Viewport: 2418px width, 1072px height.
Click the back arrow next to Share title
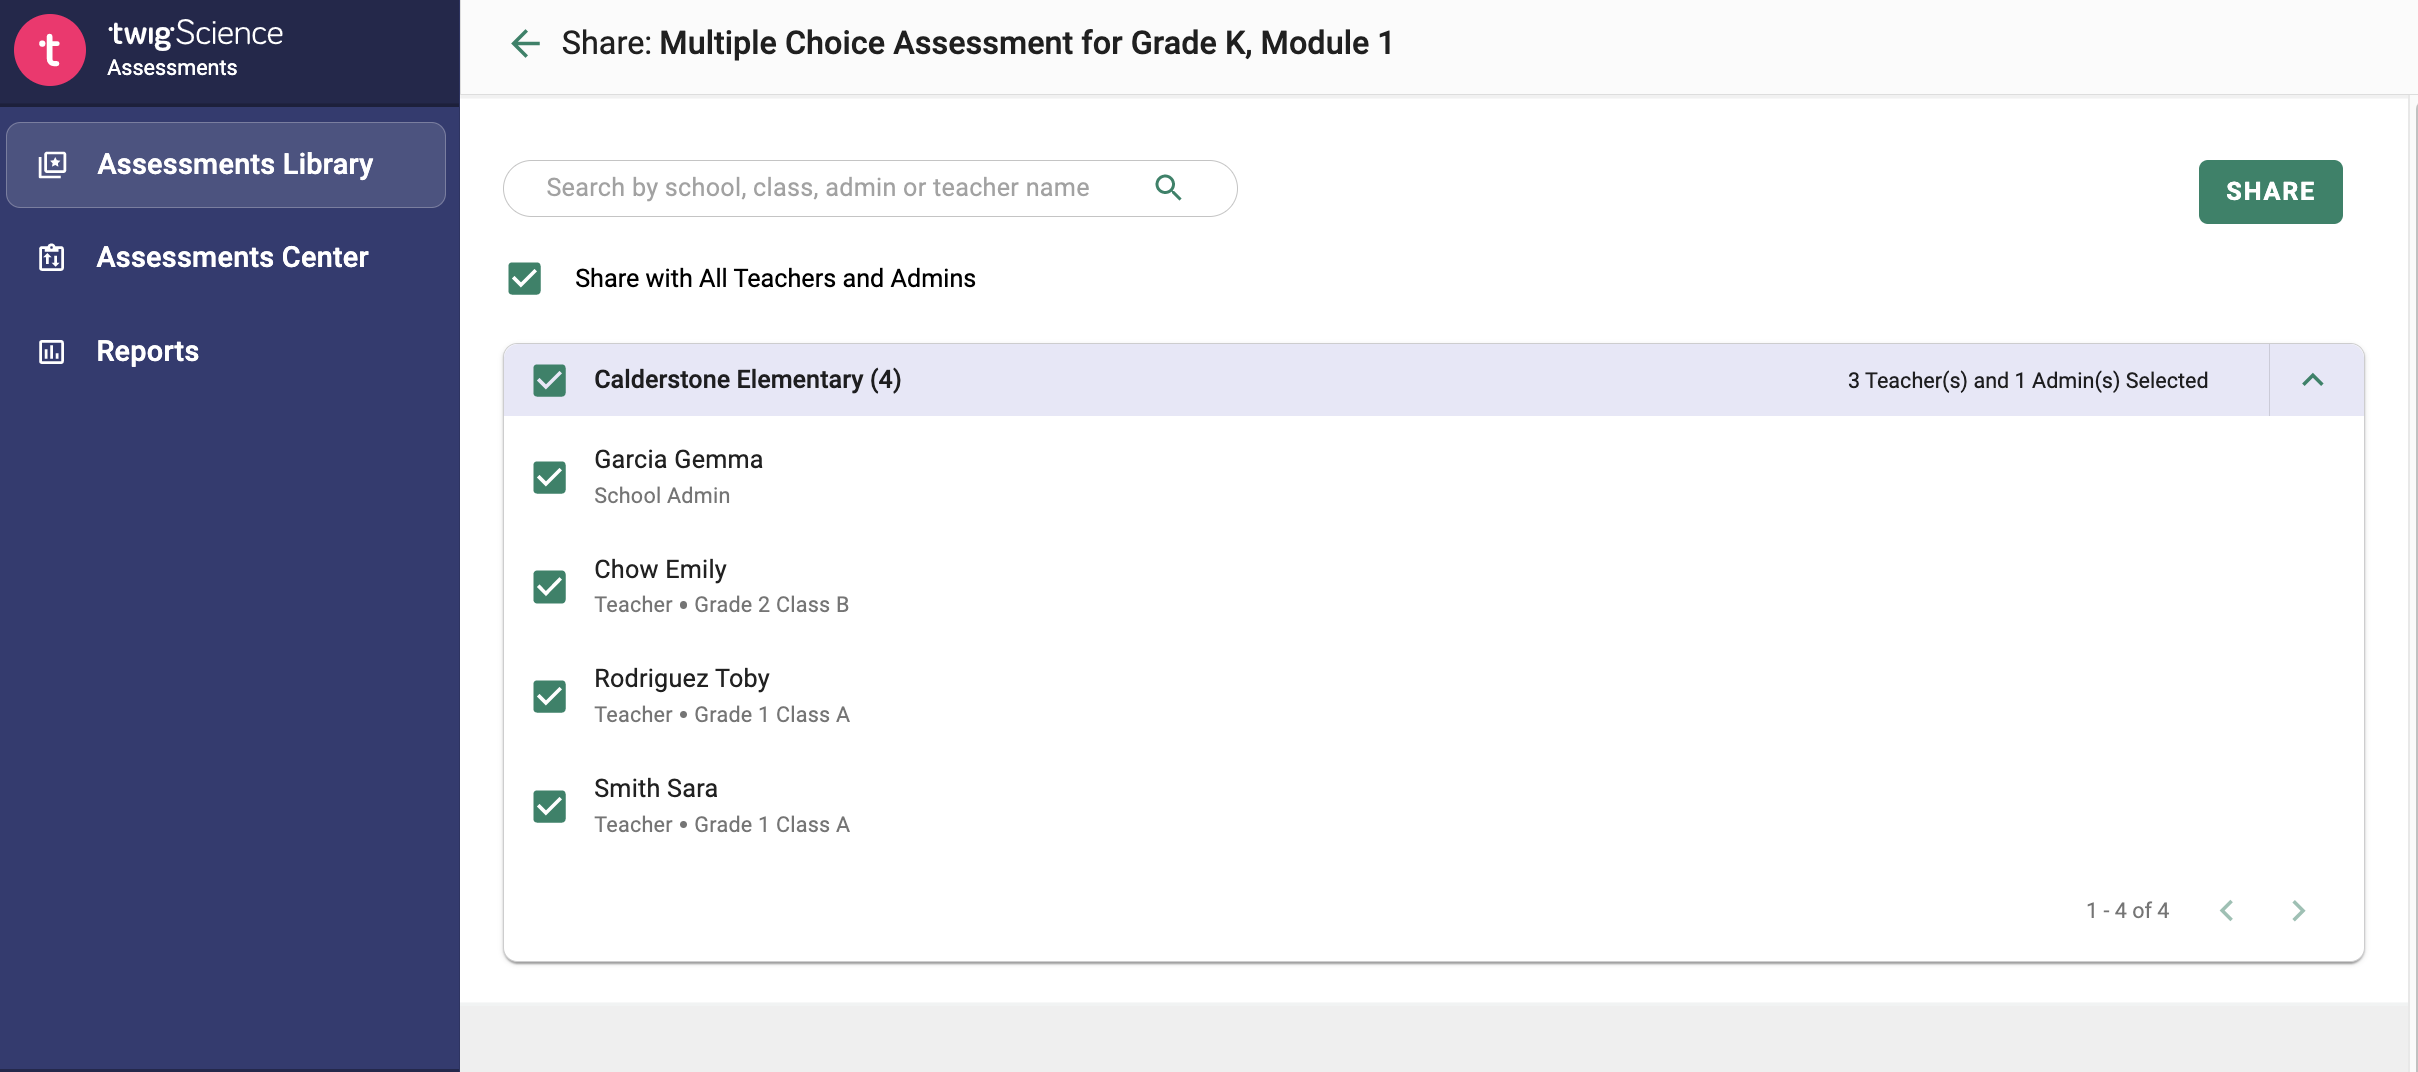(525, 43)
